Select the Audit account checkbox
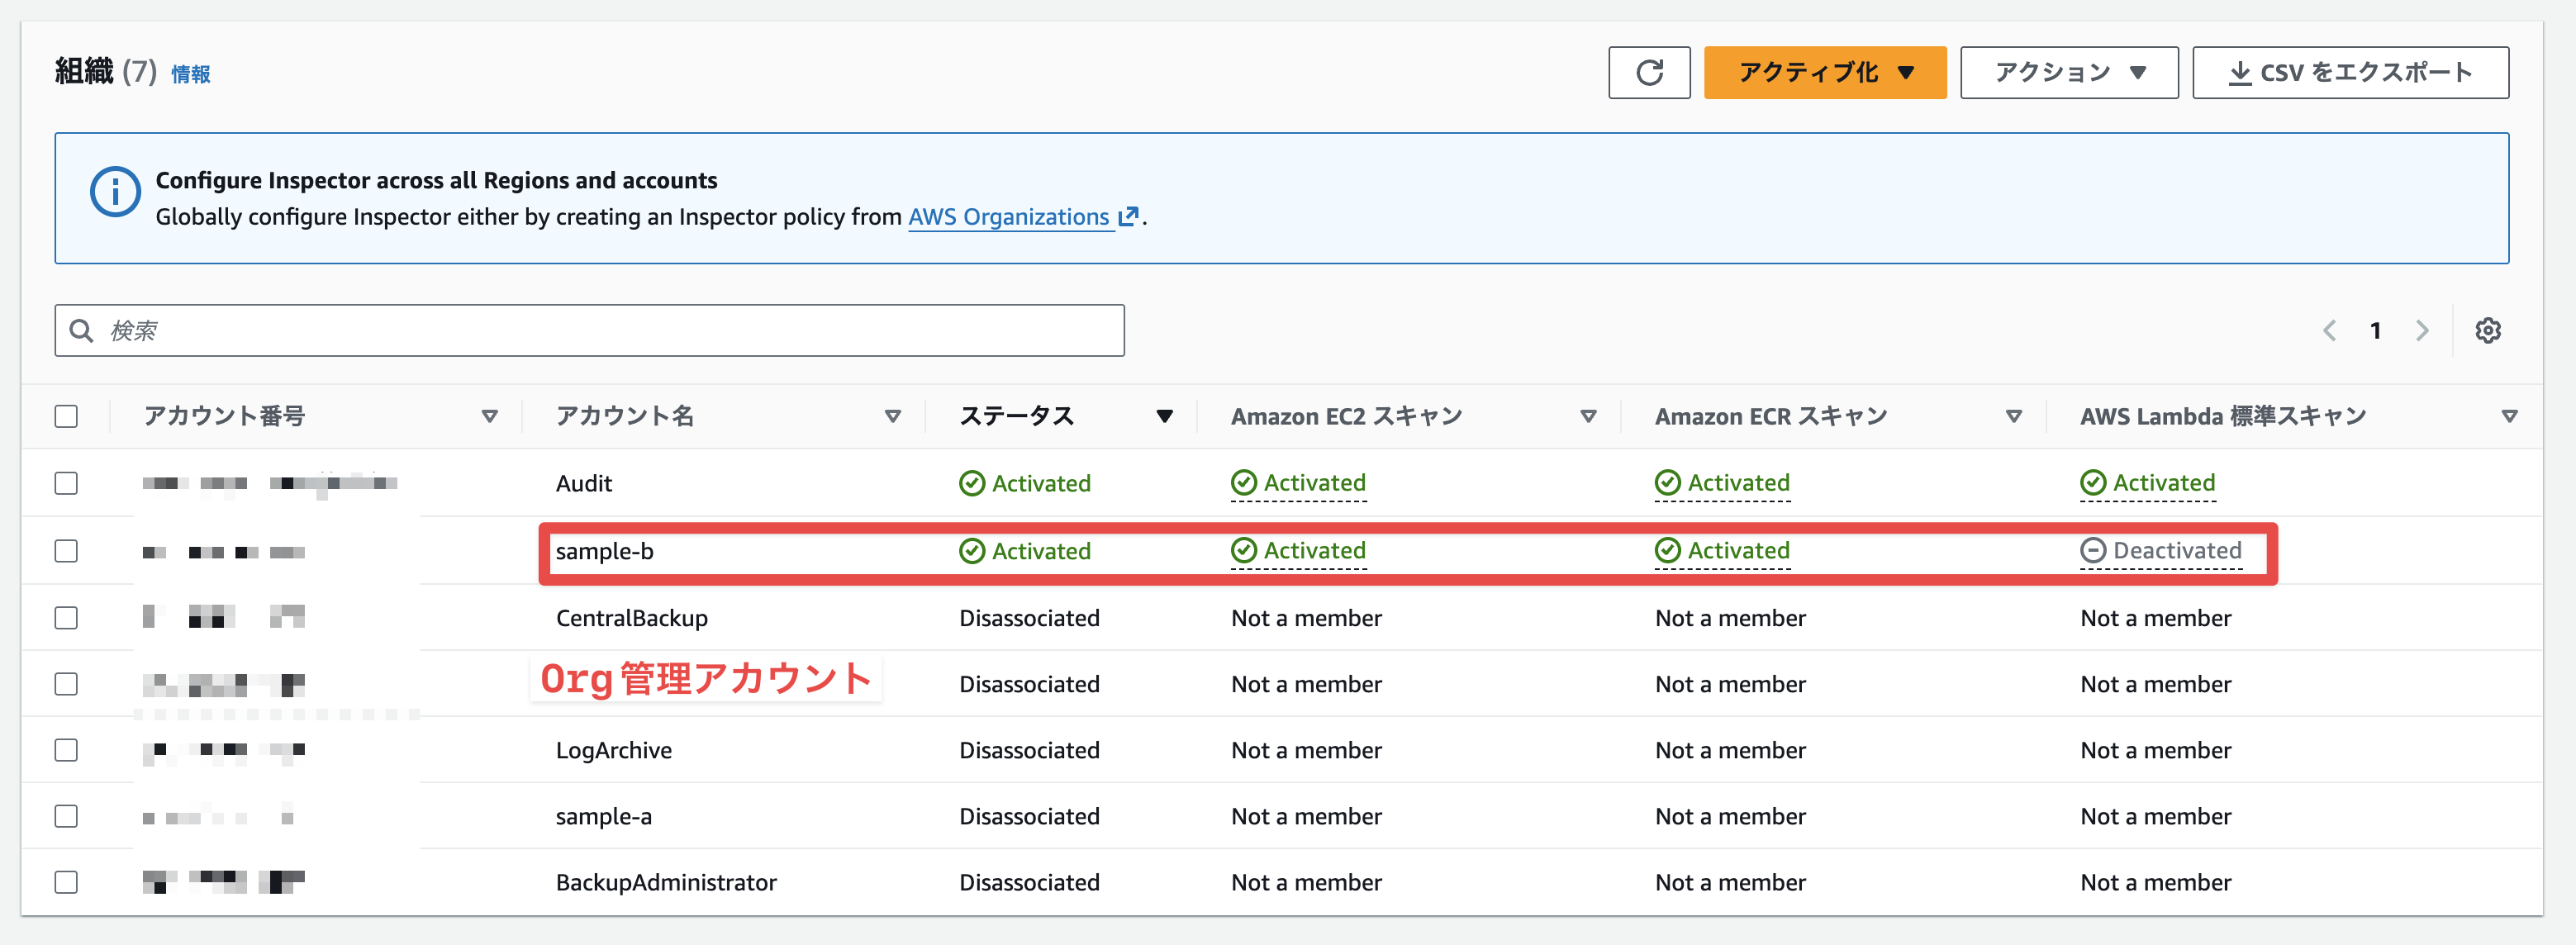 [66, 483]
